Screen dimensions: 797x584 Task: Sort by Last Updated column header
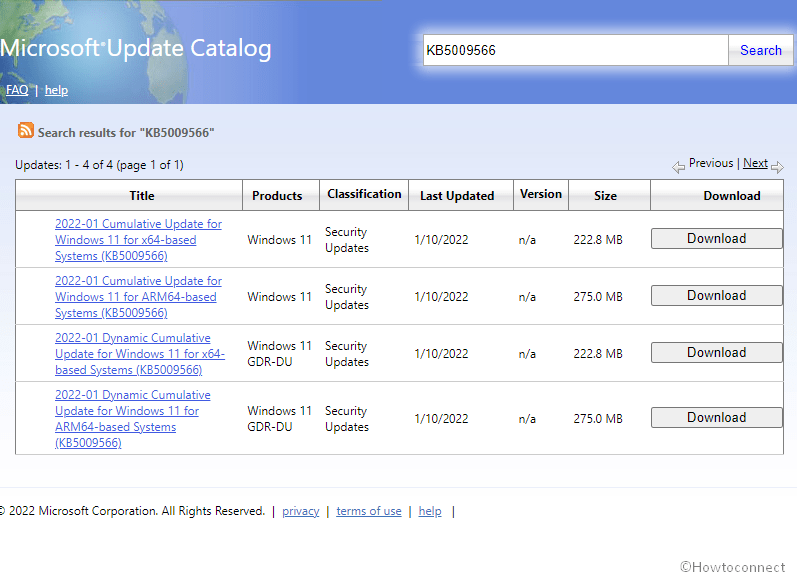(457, 196)
